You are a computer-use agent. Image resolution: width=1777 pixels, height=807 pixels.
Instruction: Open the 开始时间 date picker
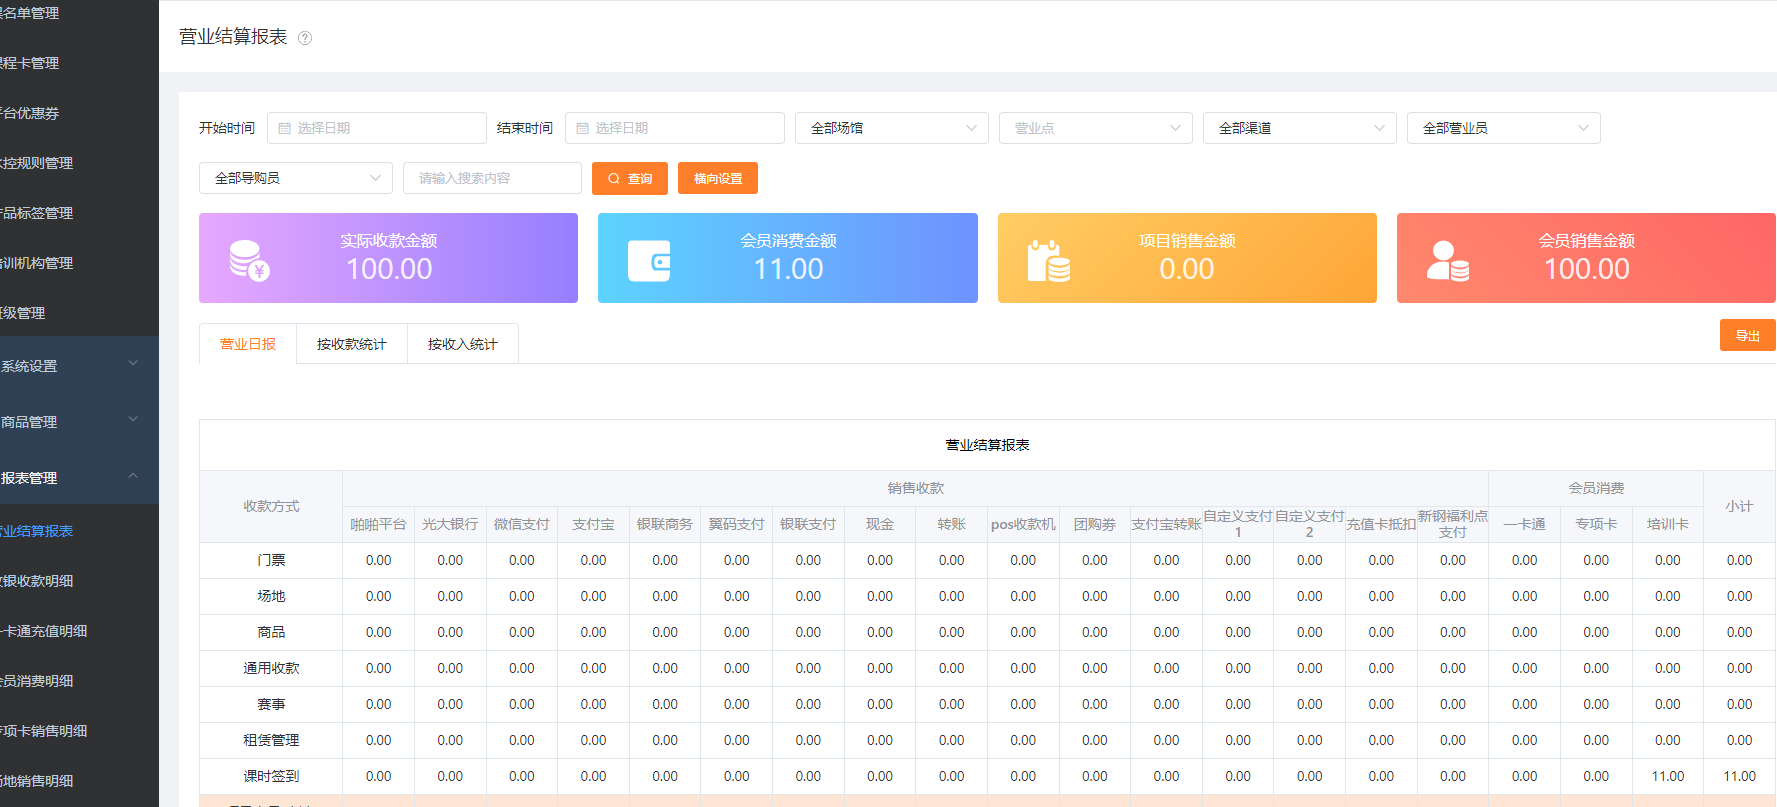377,128
